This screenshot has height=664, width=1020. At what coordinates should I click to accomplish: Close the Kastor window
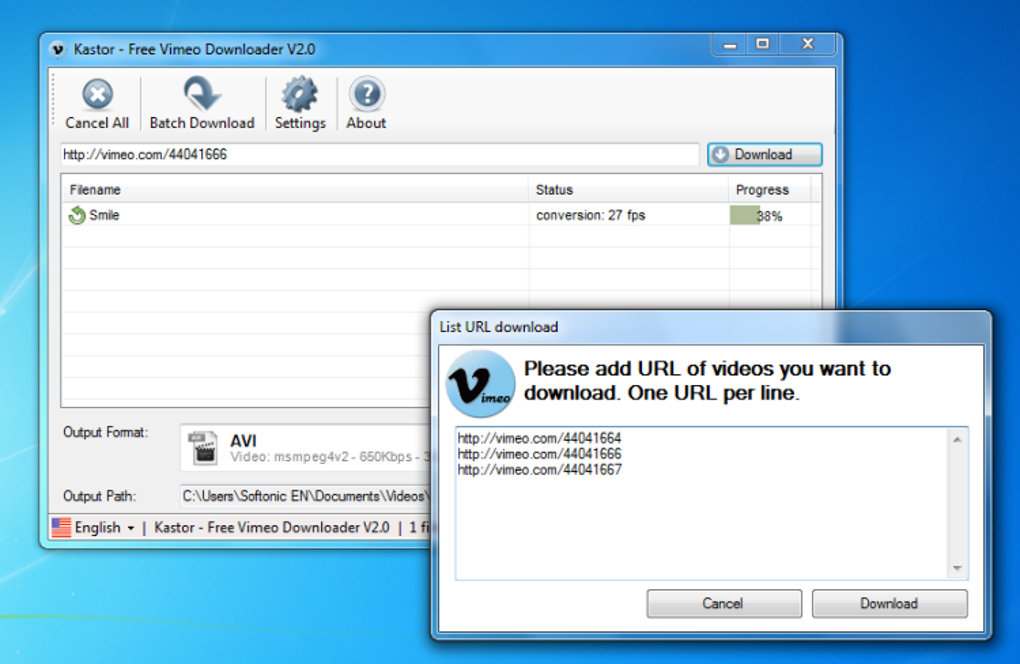(x=808, y=44)
